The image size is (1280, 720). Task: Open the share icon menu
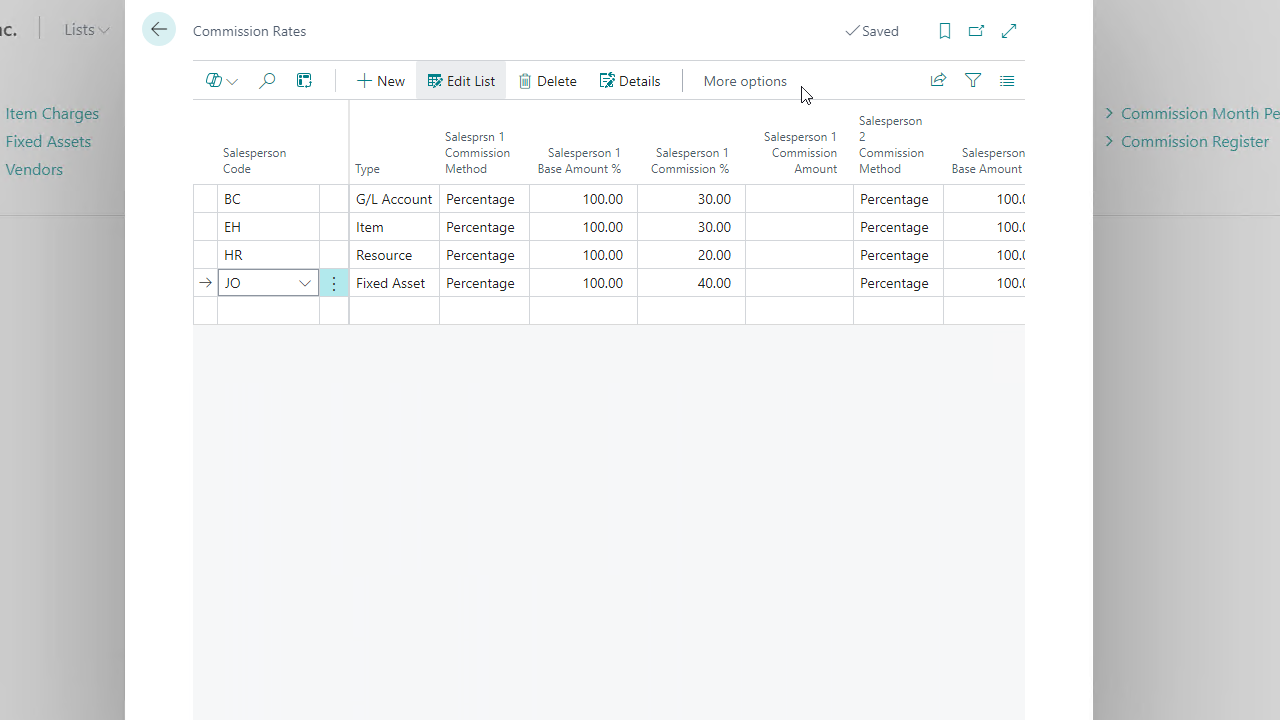tap(938, 81)
